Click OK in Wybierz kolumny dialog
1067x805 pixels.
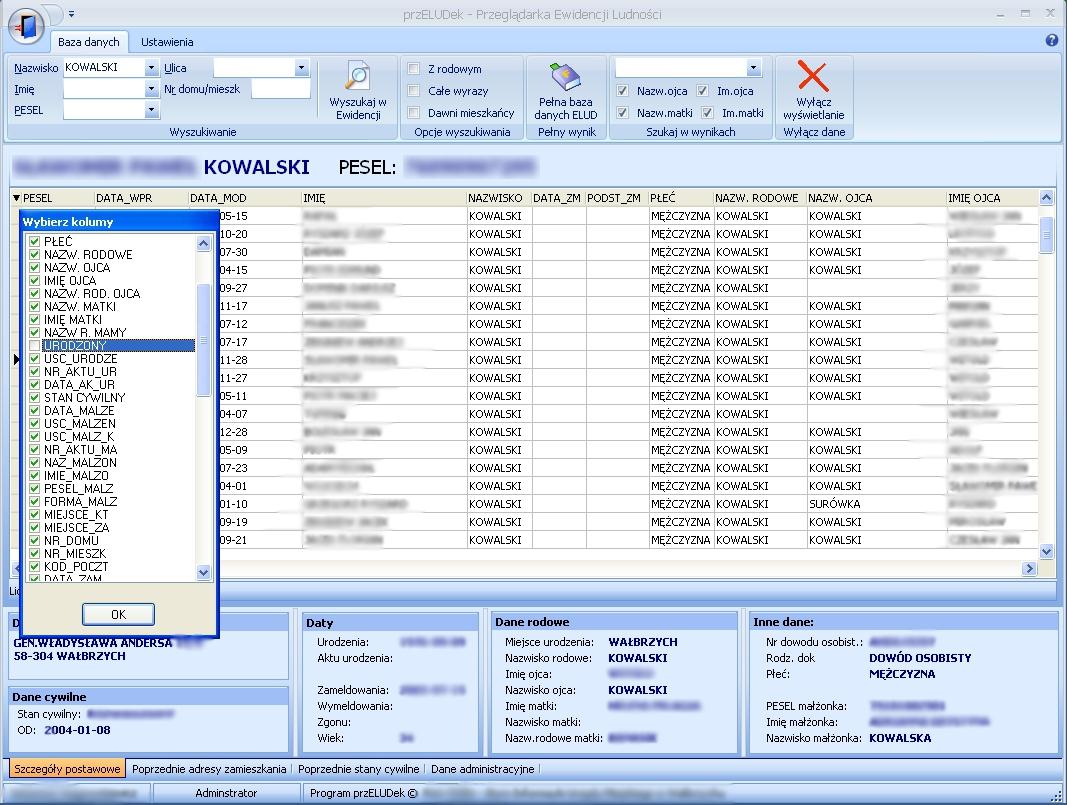(118, 614)
